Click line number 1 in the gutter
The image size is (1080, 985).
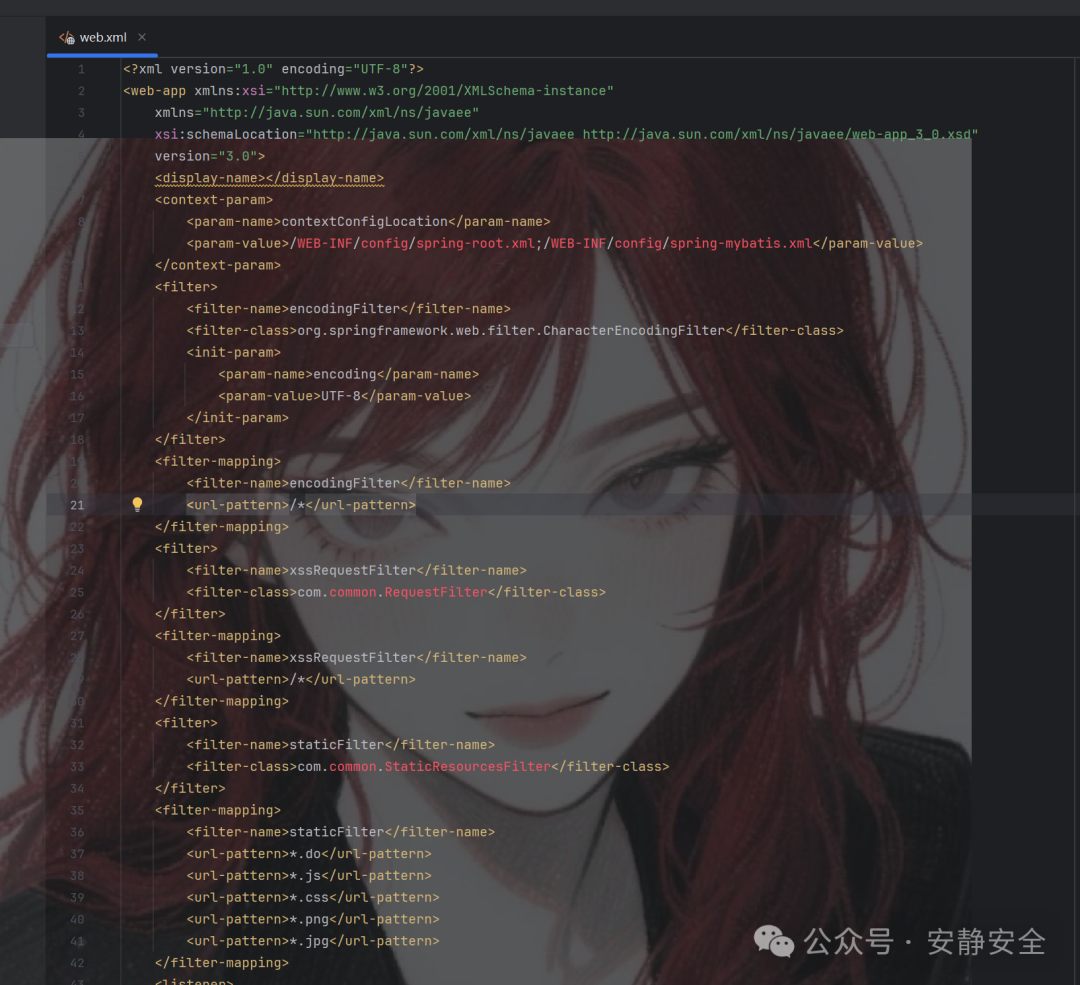point(80,69)
